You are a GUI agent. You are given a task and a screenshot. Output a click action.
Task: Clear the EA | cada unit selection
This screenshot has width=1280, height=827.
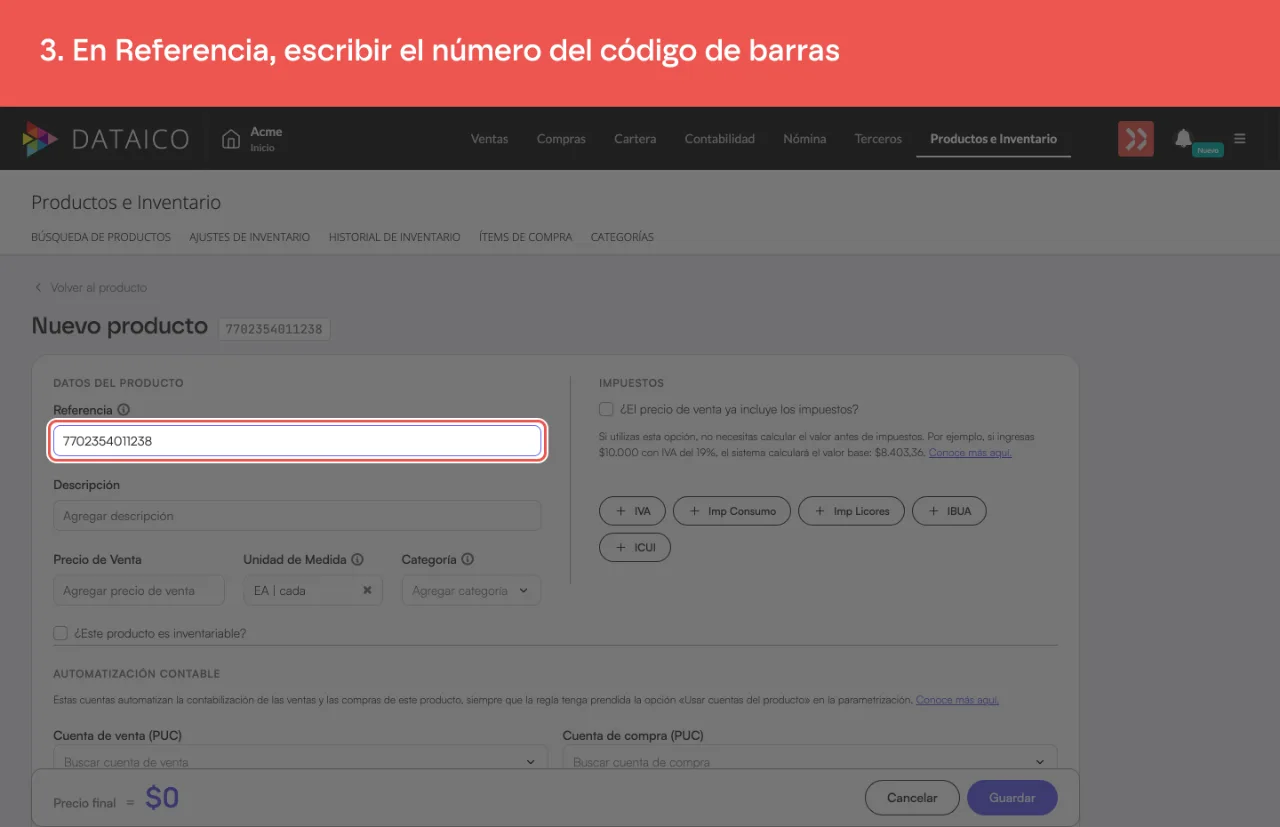click(x=367, y=591)
